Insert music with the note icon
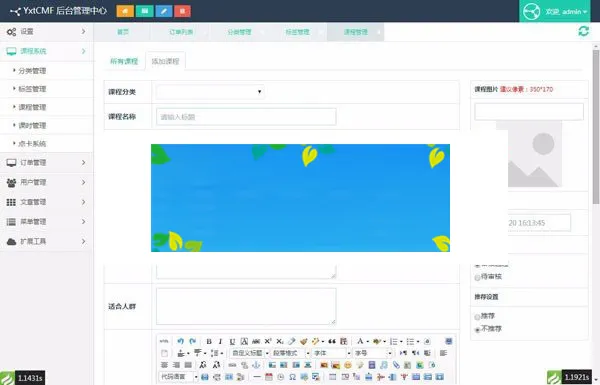 click(x=384, y=365)
